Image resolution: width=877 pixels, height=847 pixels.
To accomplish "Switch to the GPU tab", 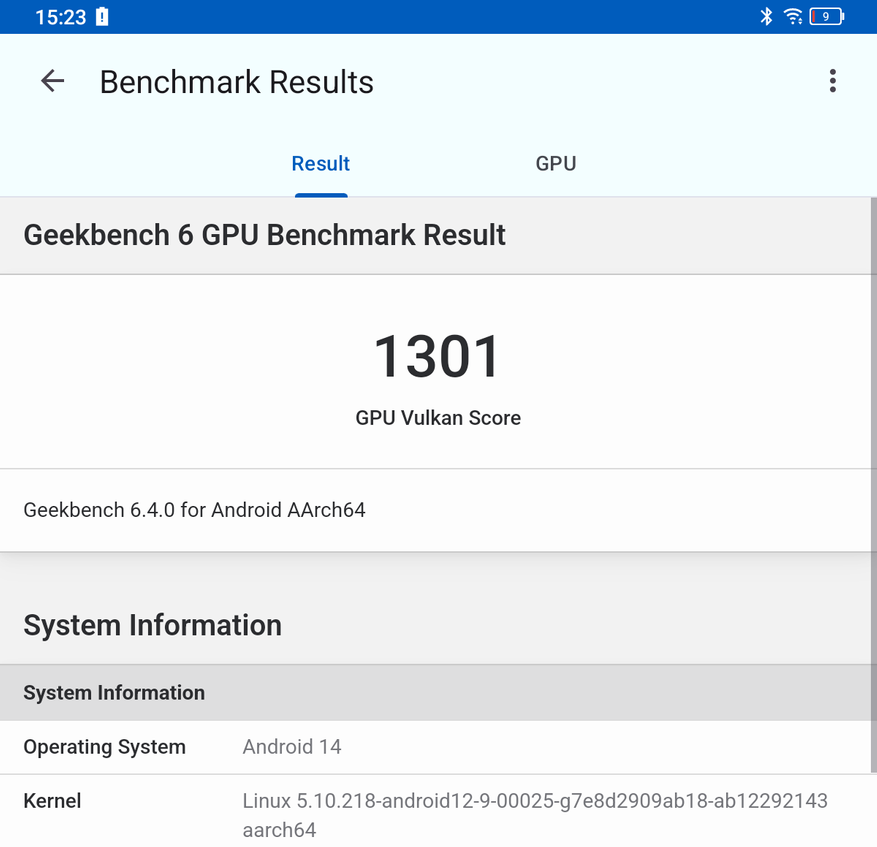I will [555, 163].
